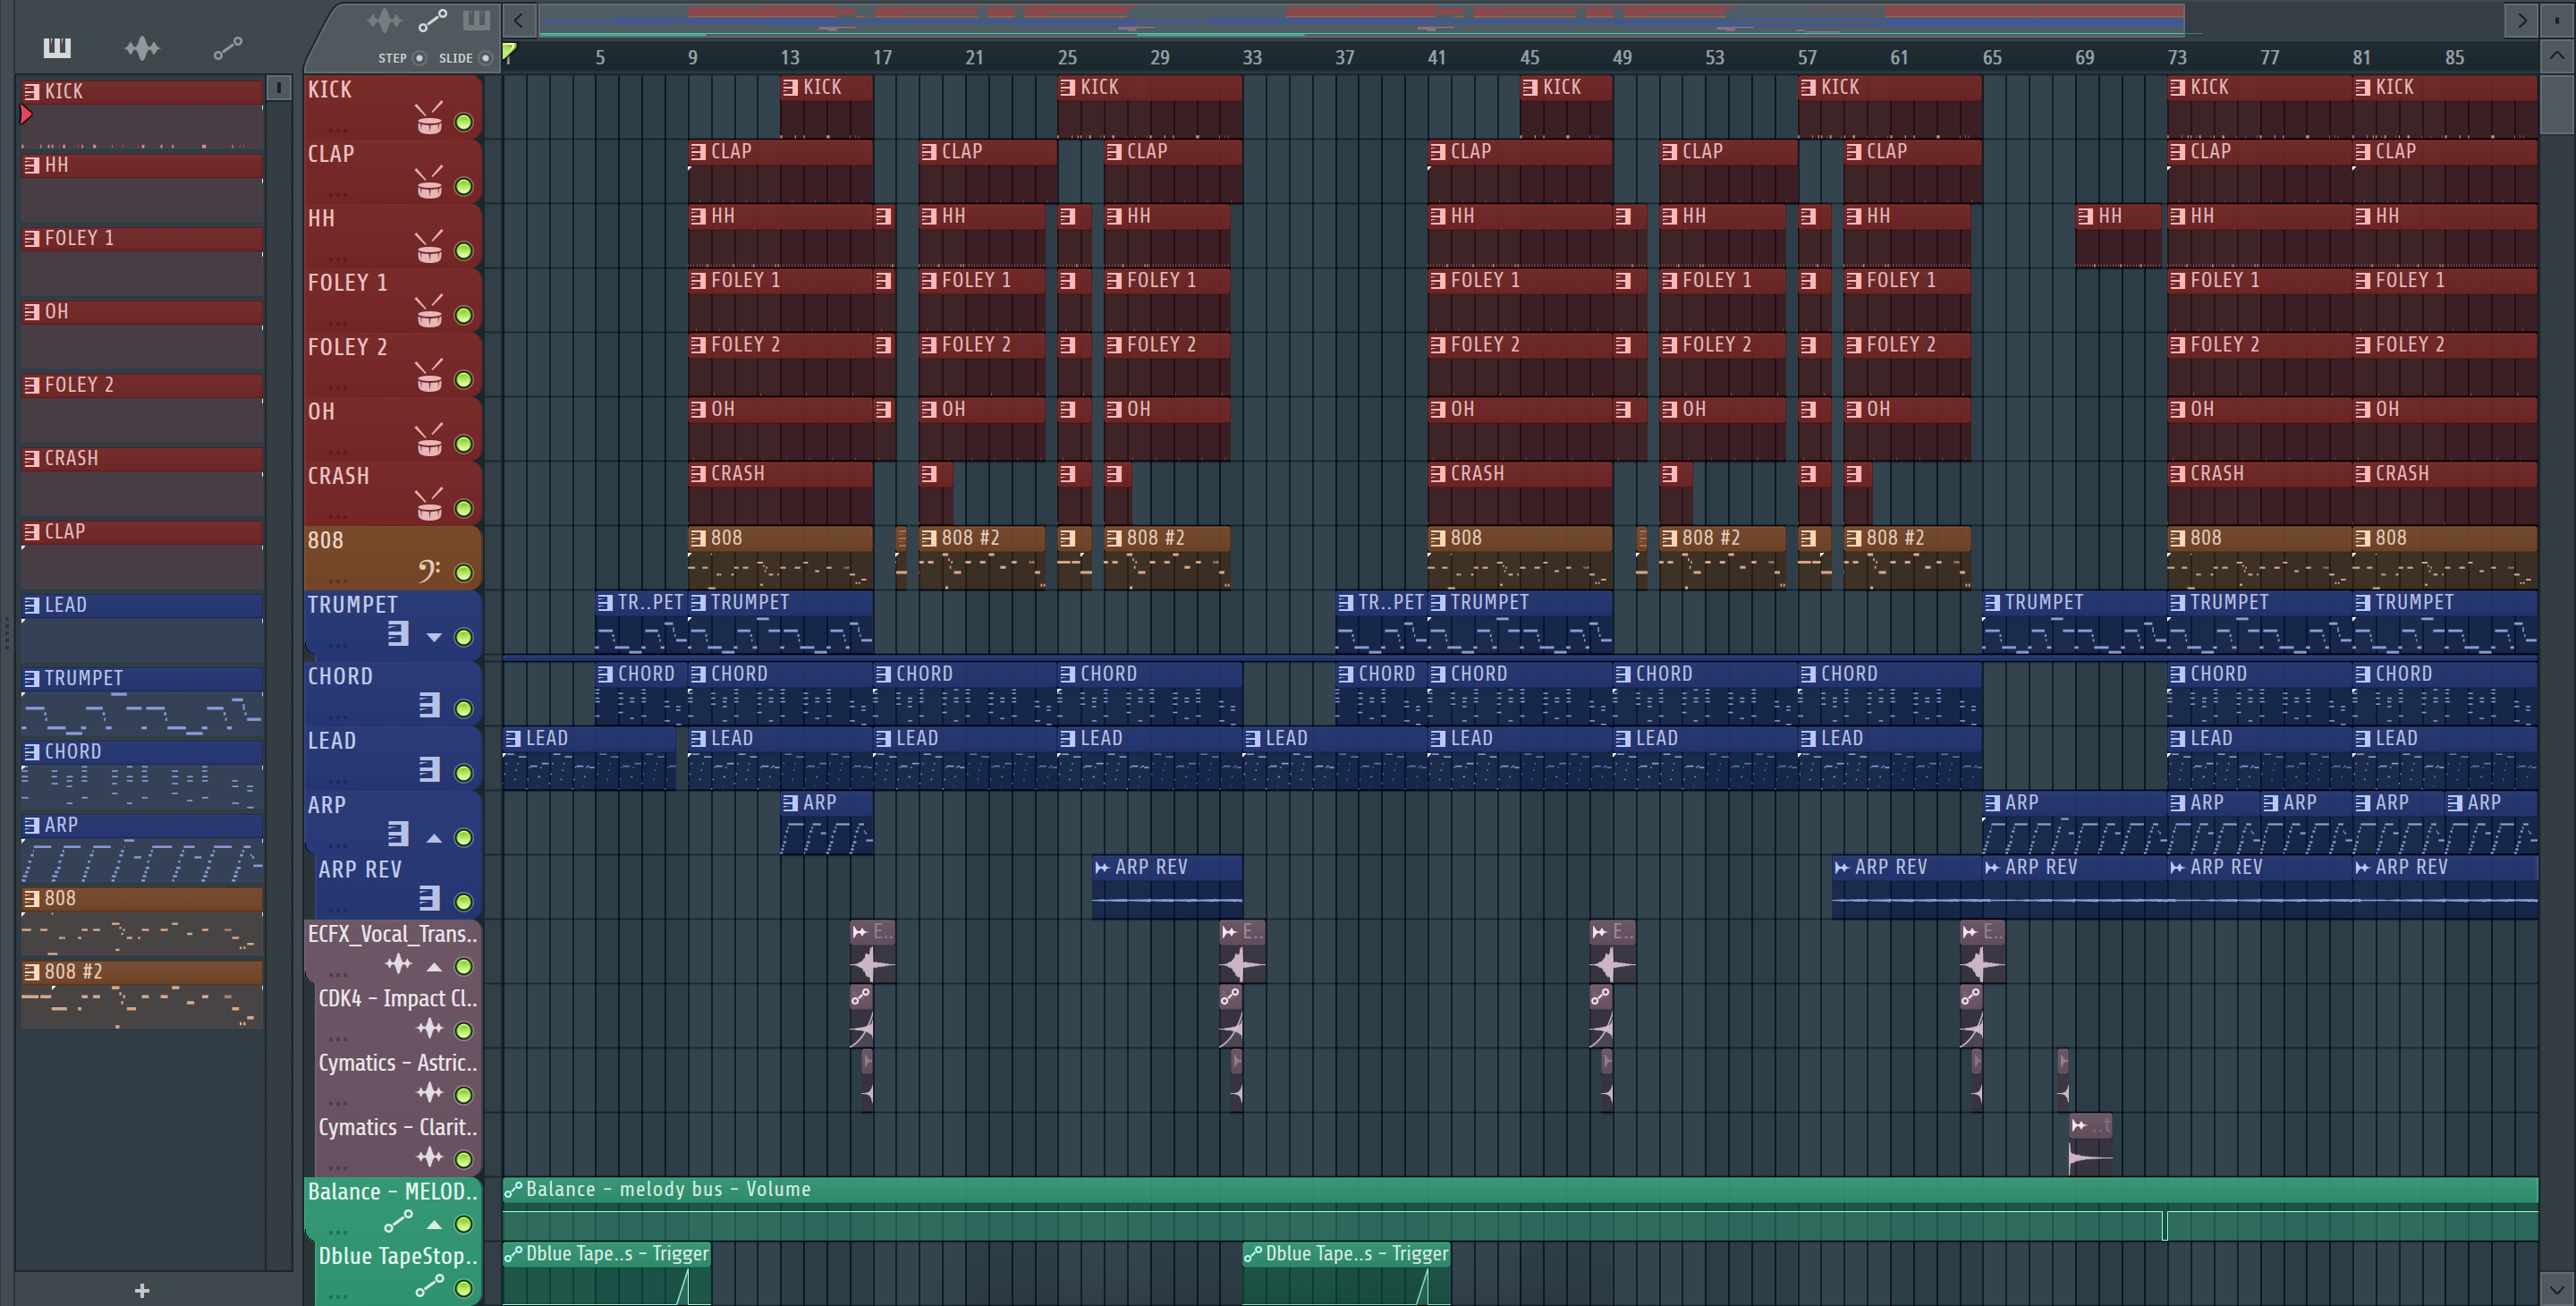
Task: Enable SLIDE mode radio button
Action: pos(486,58)
